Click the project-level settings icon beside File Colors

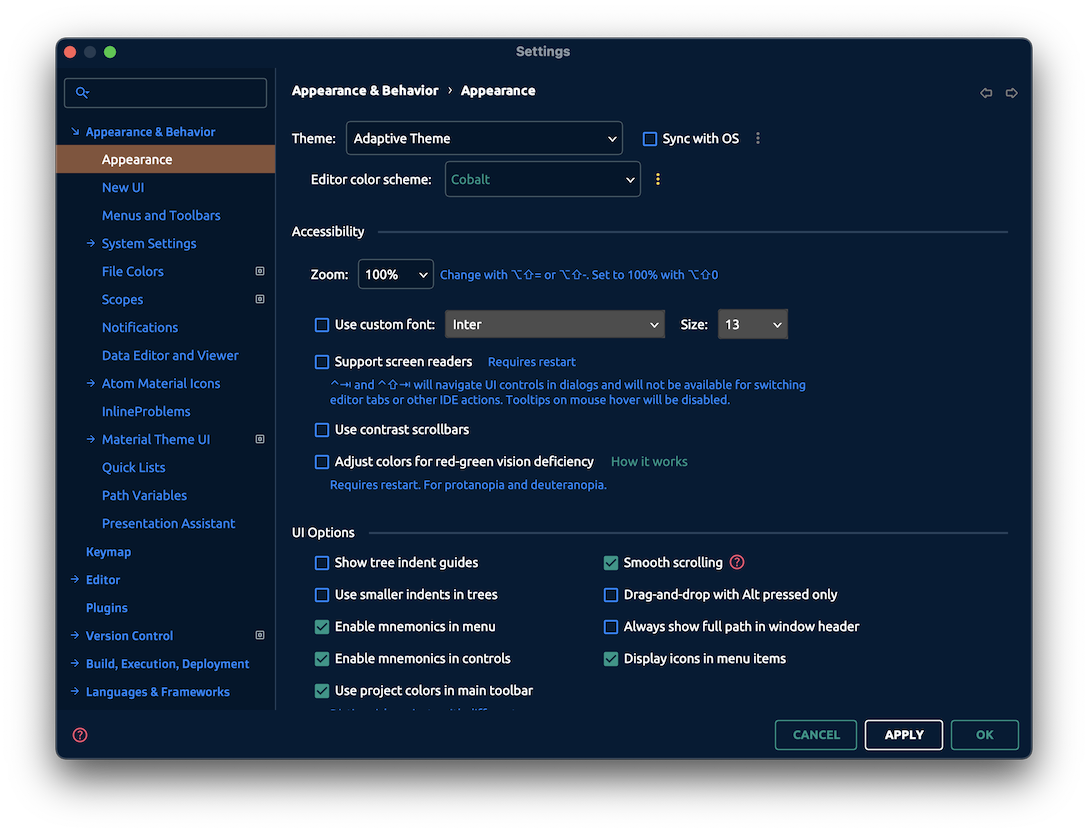259,271
